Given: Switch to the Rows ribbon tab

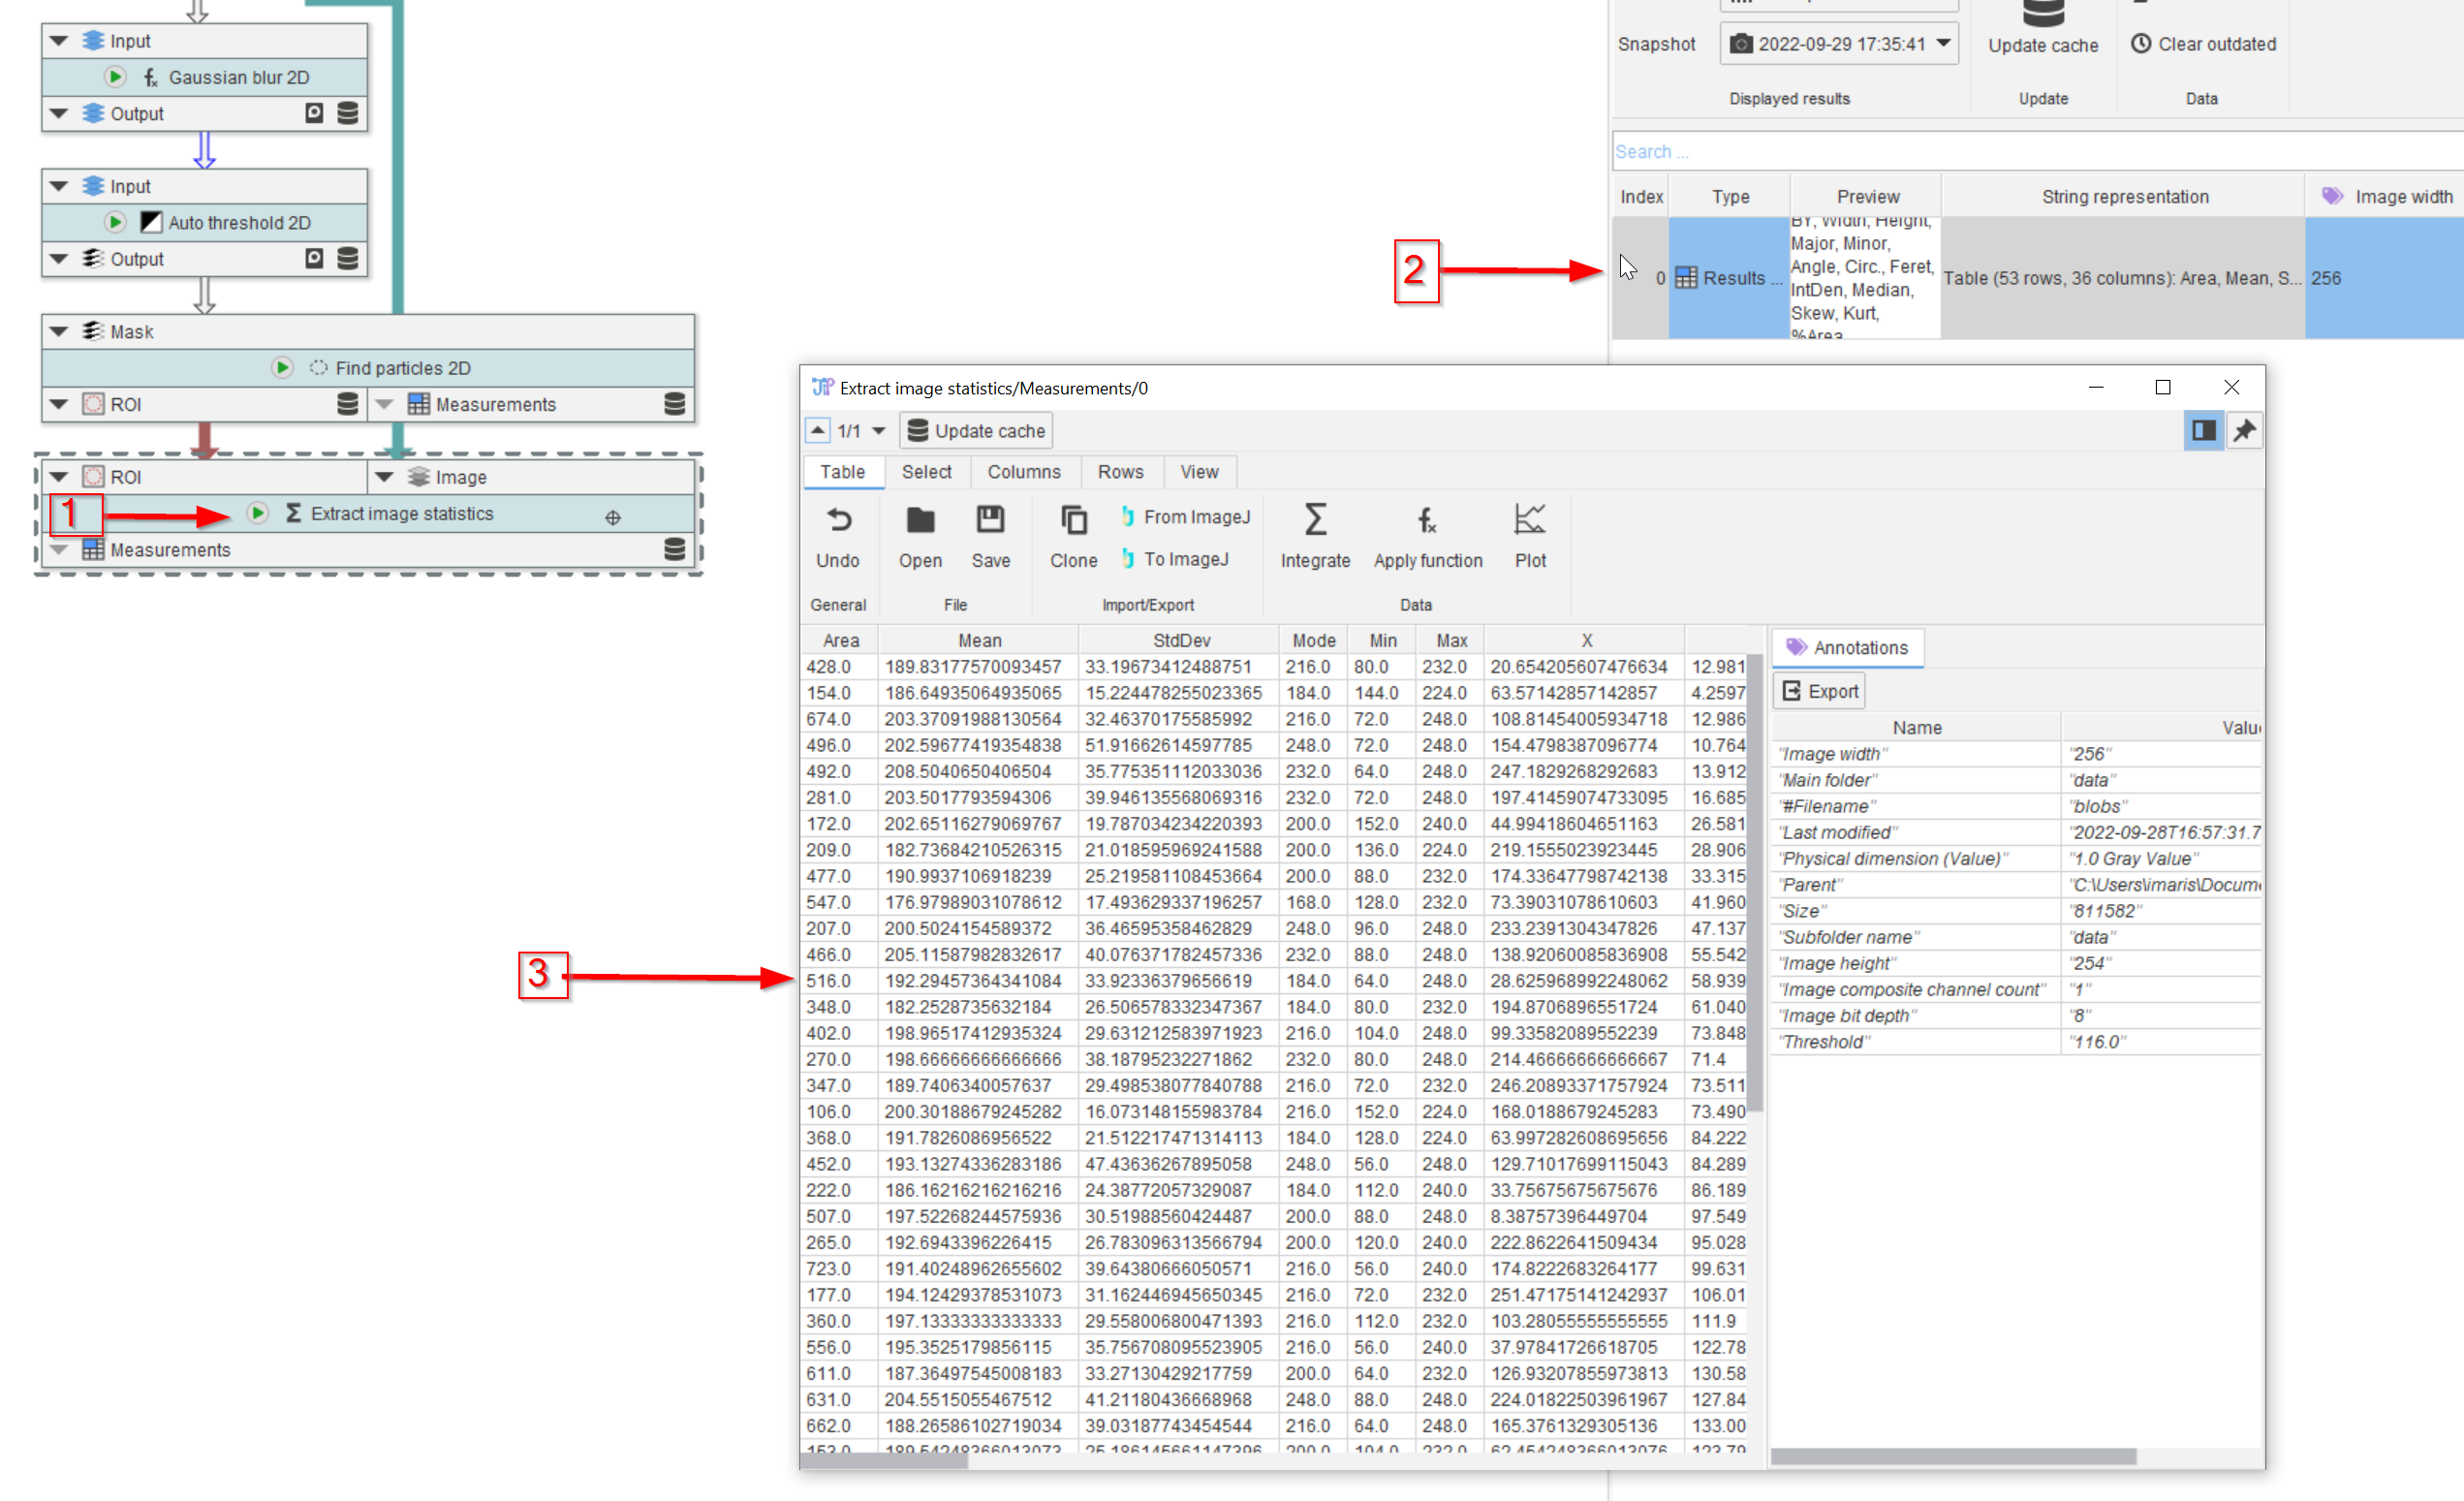Looking at the screenshot, I should pyautogui.click(x=1120, y=472).
